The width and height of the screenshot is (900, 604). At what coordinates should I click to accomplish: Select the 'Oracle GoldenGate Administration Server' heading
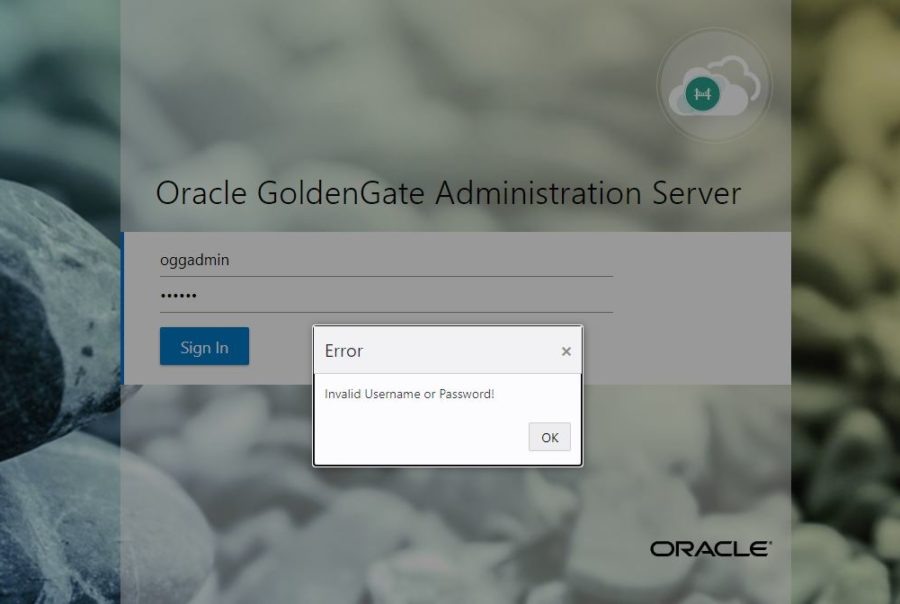(449, 193)
